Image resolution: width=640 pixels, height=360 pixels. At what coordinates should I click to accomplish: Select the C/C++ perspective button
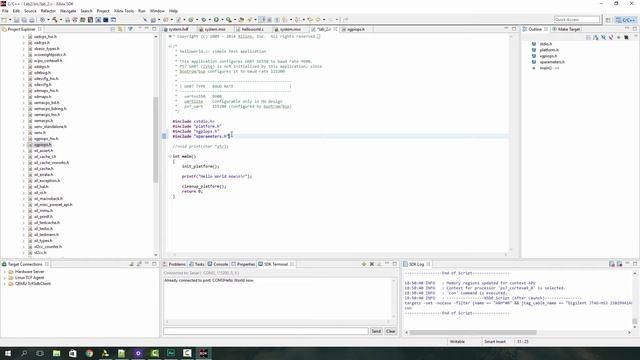626,20
